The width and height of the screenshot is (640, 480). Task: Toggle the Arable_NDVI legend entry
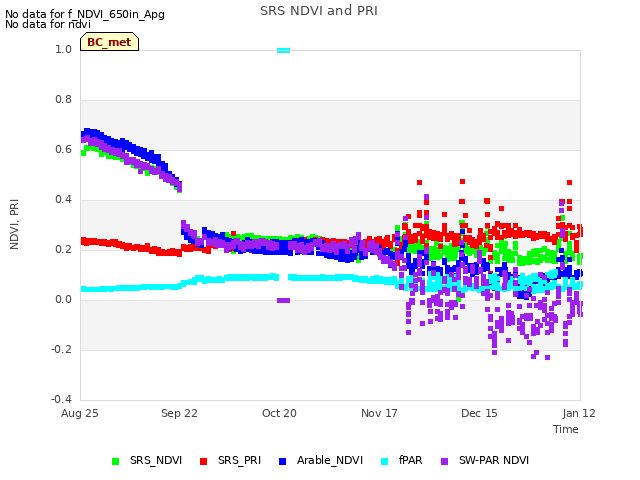click(x=321, y=460)
